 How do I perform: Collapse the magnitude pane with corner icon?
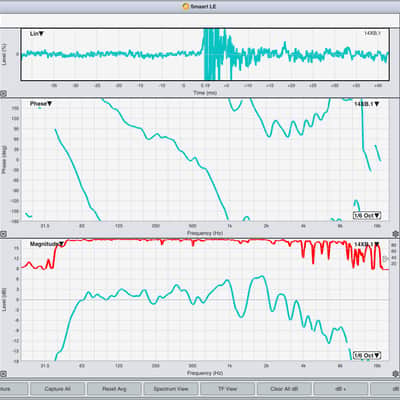click(x=3, y=374)
